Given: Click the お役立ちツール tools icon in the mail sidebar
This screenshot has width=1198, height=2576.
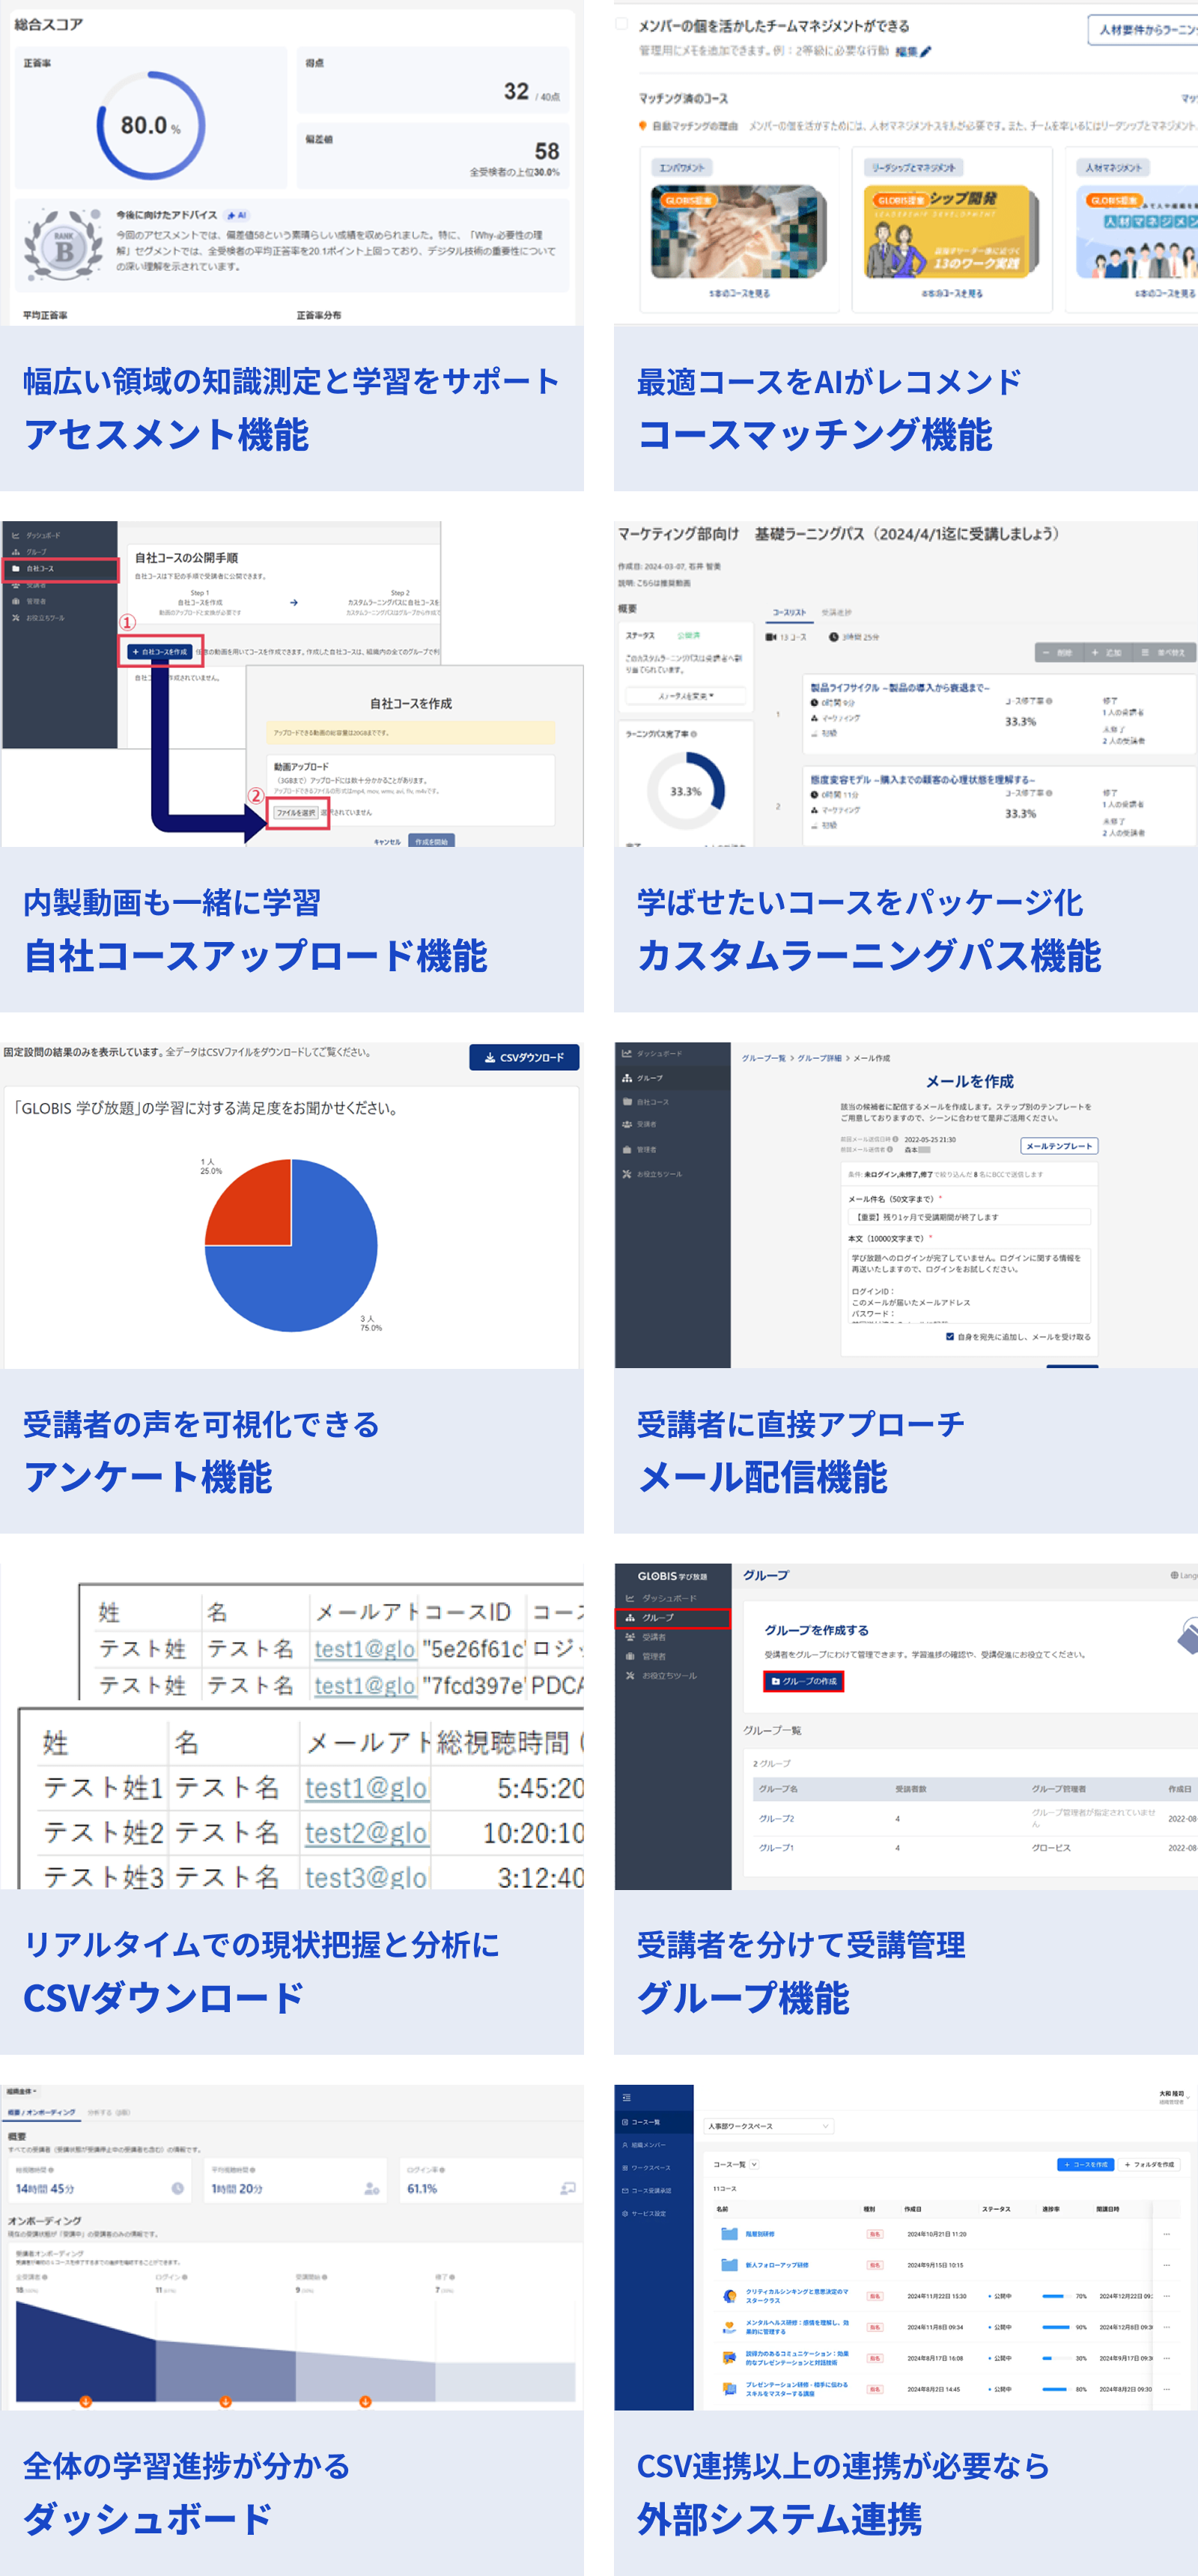Looking at the screenshot, I should tap(627, 1174).
